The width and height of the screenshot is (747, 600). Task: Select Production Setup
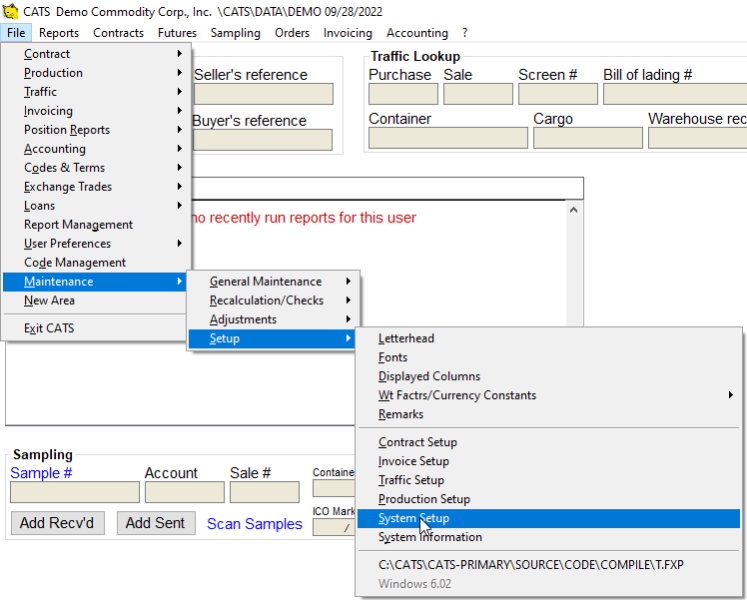pos(549,499)
